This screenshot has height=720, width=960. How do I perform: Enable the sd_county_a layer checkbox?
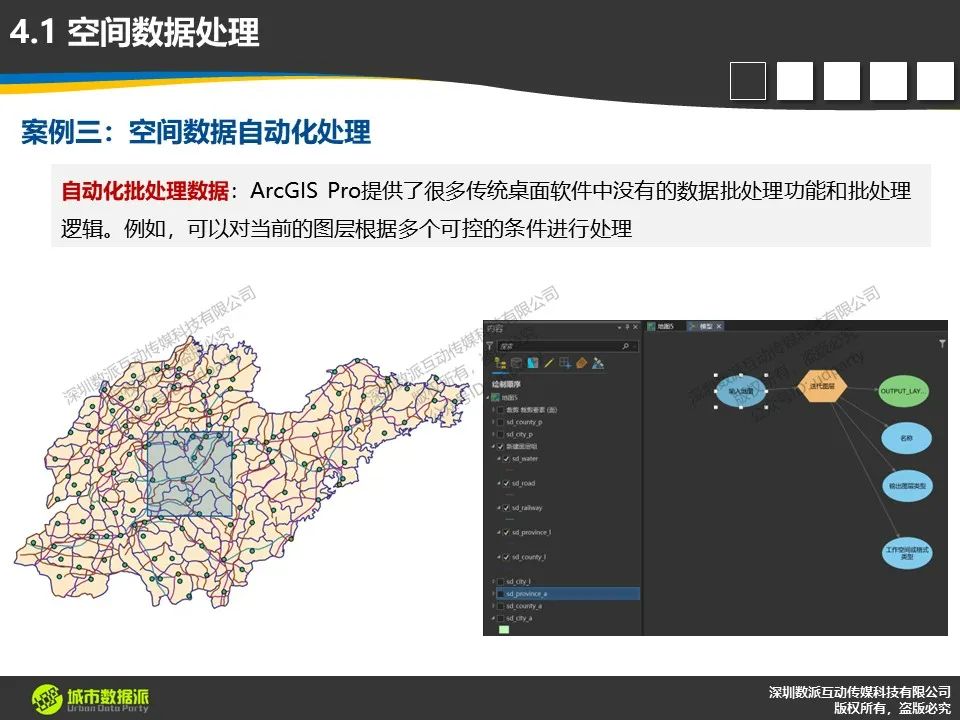click(x=500, y=606)
